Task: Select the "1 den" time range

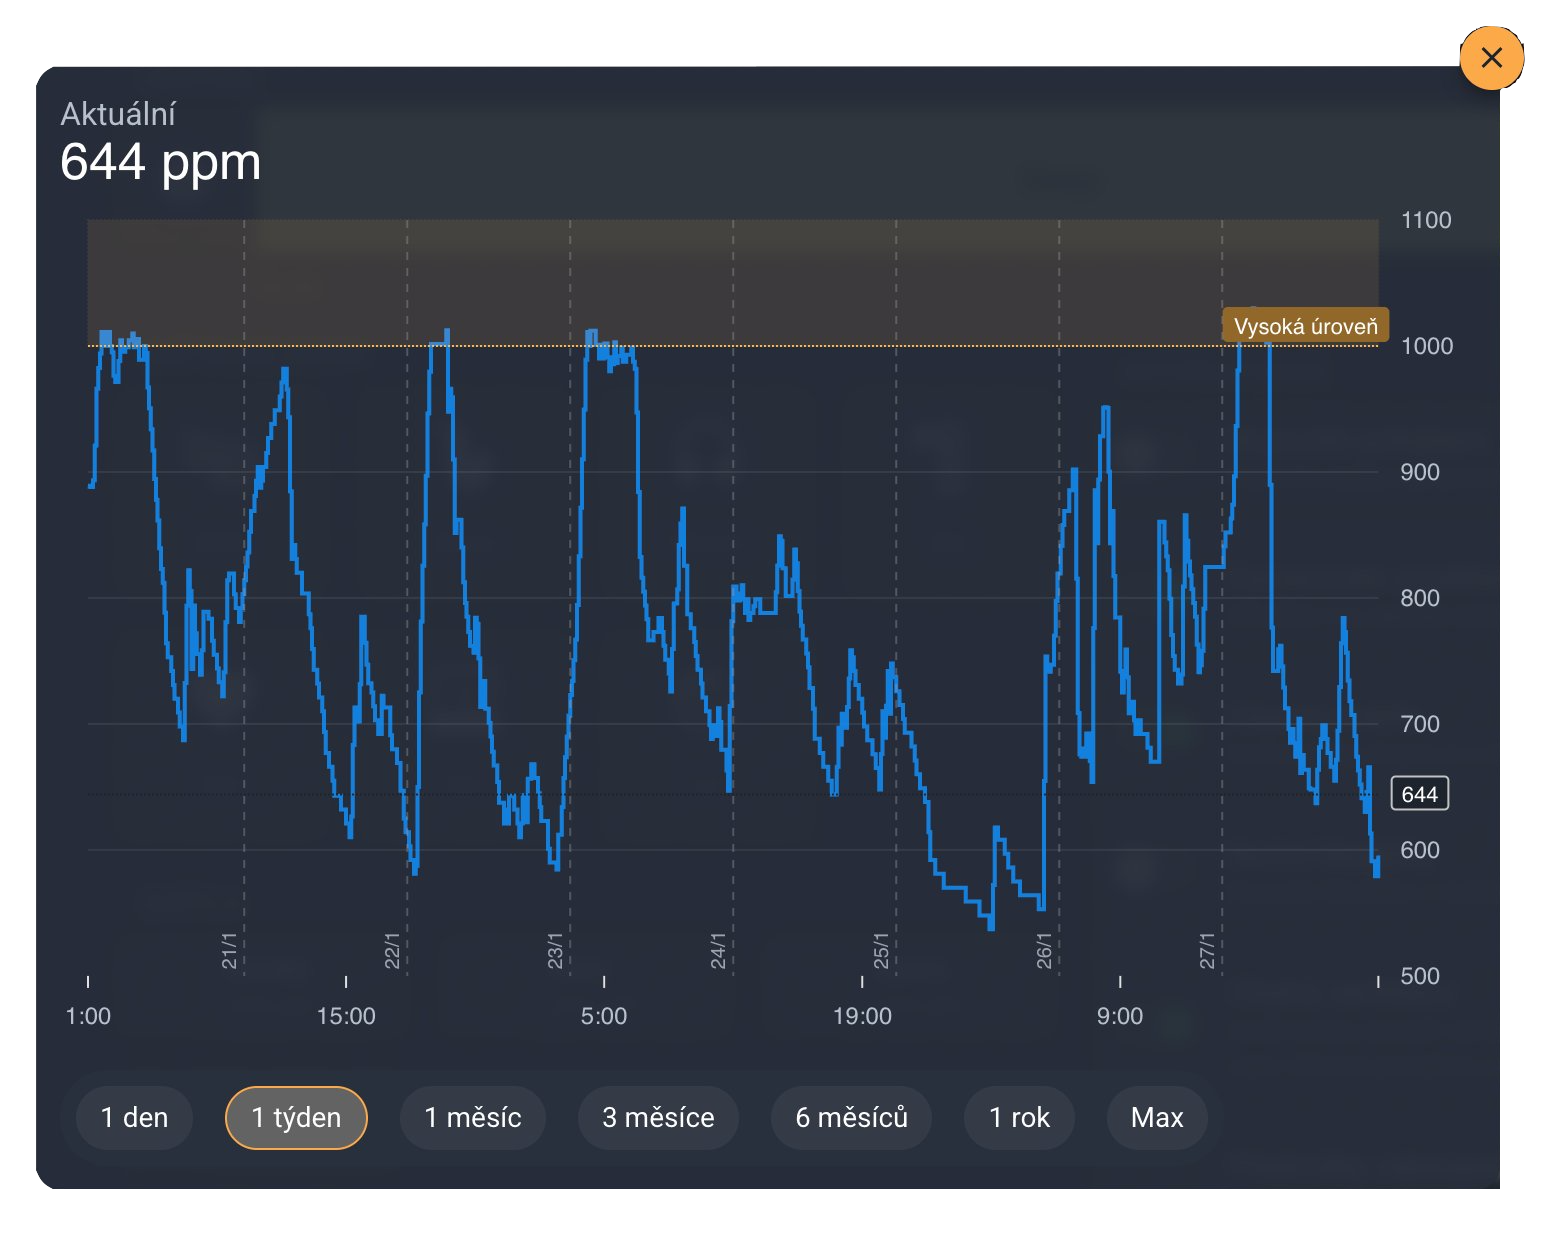Action: pos(134,1118)
